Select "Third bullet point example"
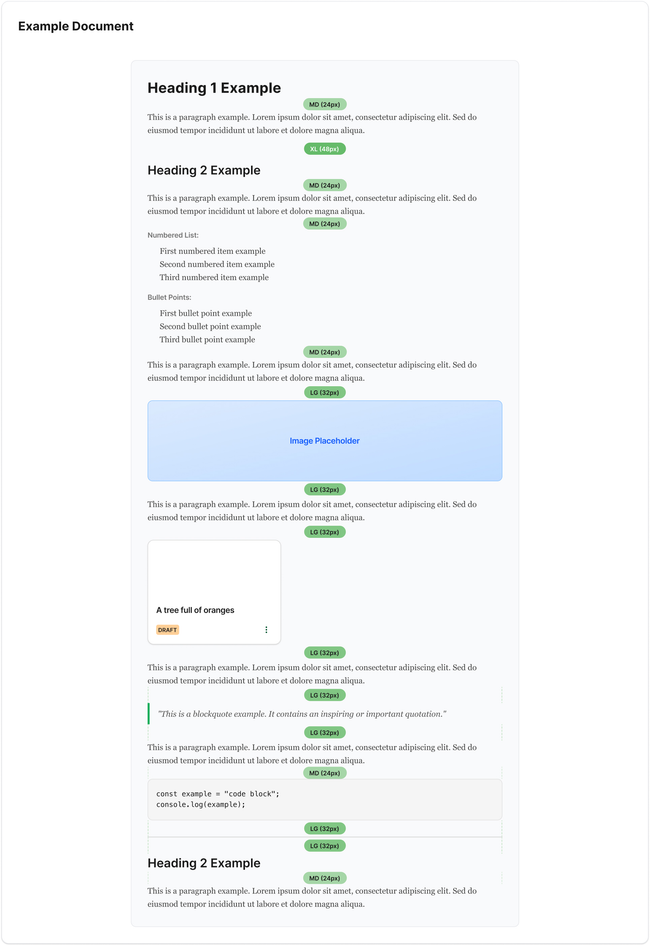Image resolution: width=650 pixels, height=946 pixels. pos(207,339)
